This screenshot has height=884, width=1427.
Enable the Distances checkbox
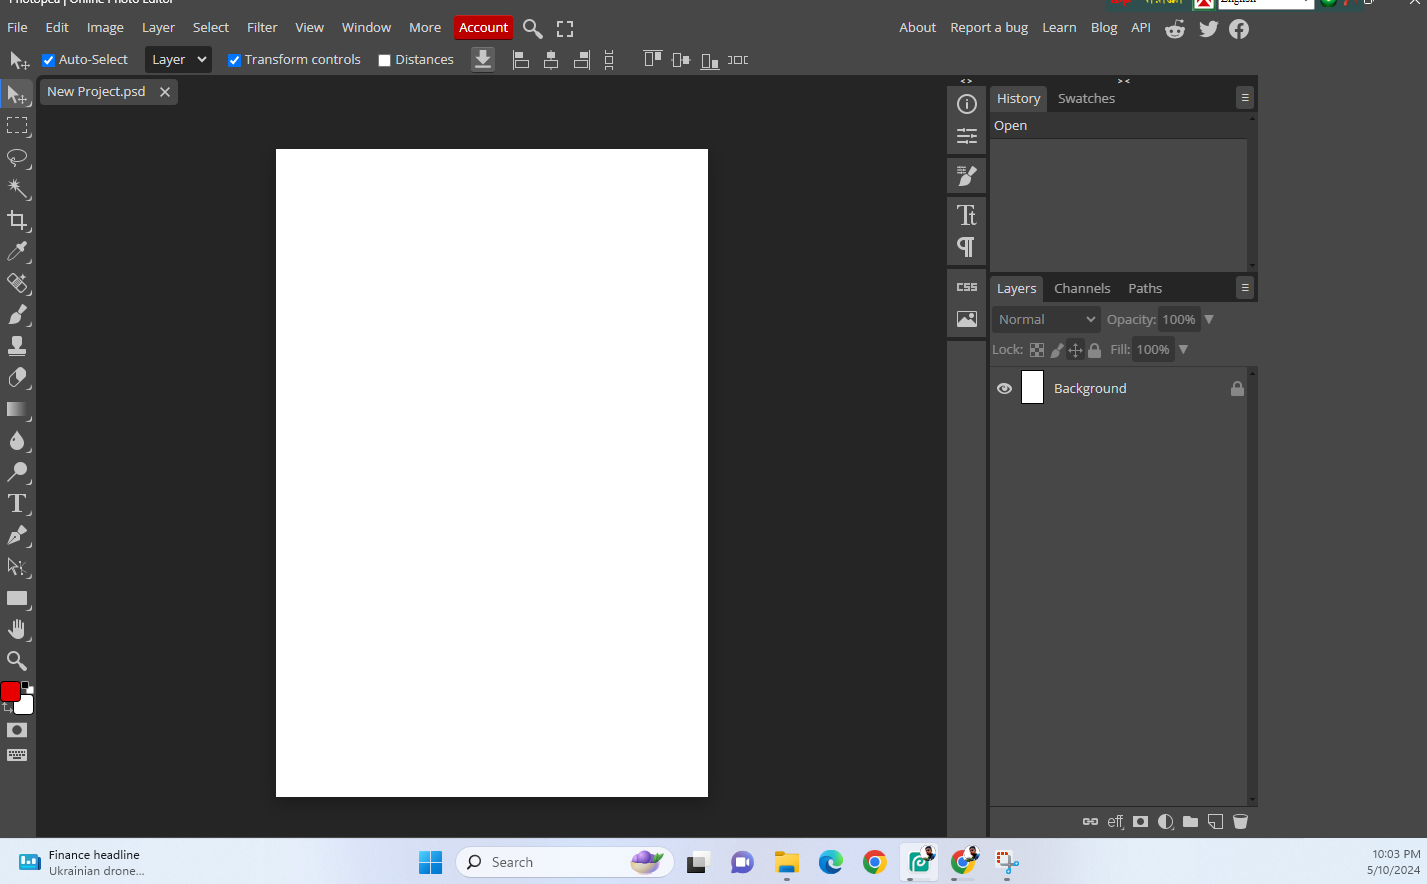384,60
